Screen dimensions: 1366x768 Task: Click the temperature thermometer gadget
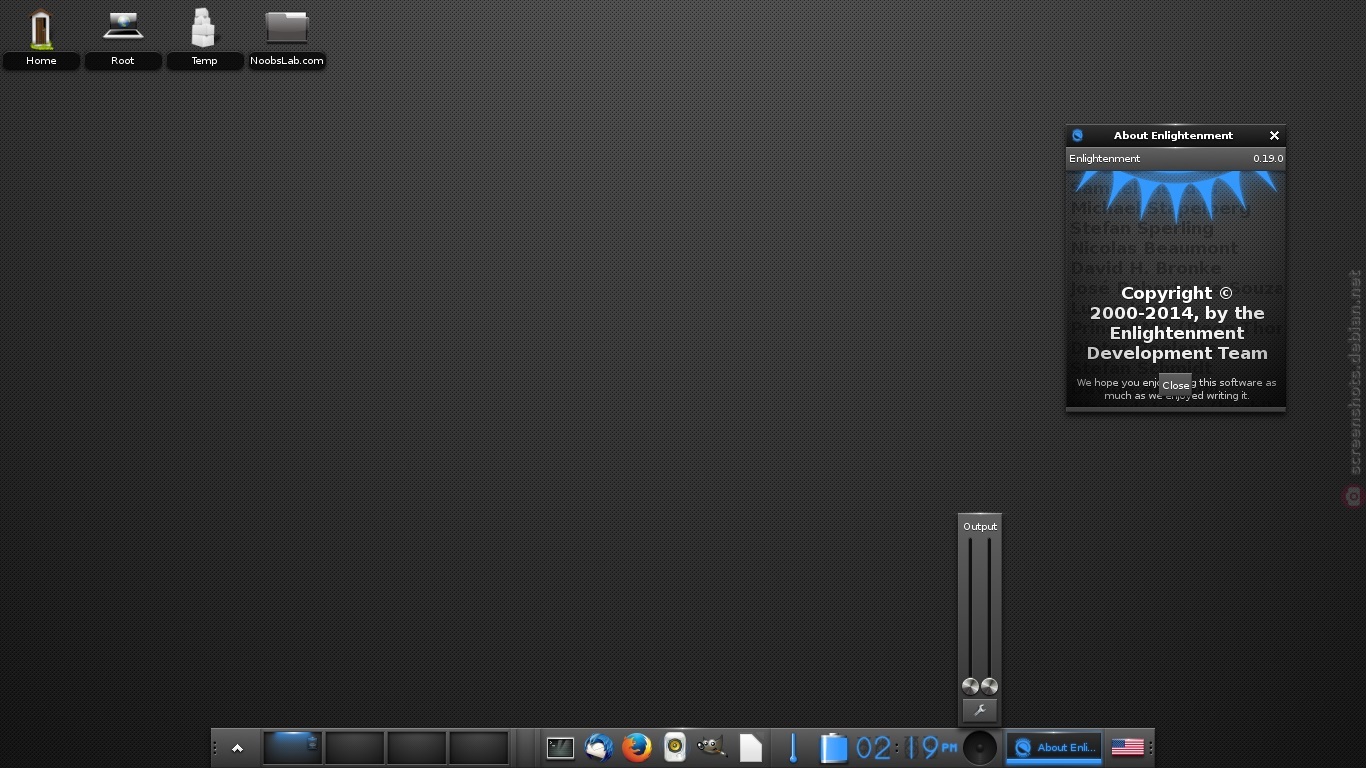[x=793, y=747]
